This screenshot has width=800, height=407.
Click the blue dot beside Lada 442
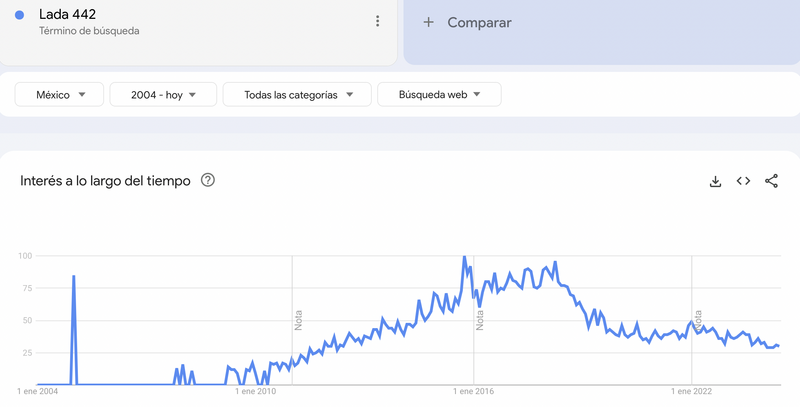pyautogui.click(x=20, y=15)
